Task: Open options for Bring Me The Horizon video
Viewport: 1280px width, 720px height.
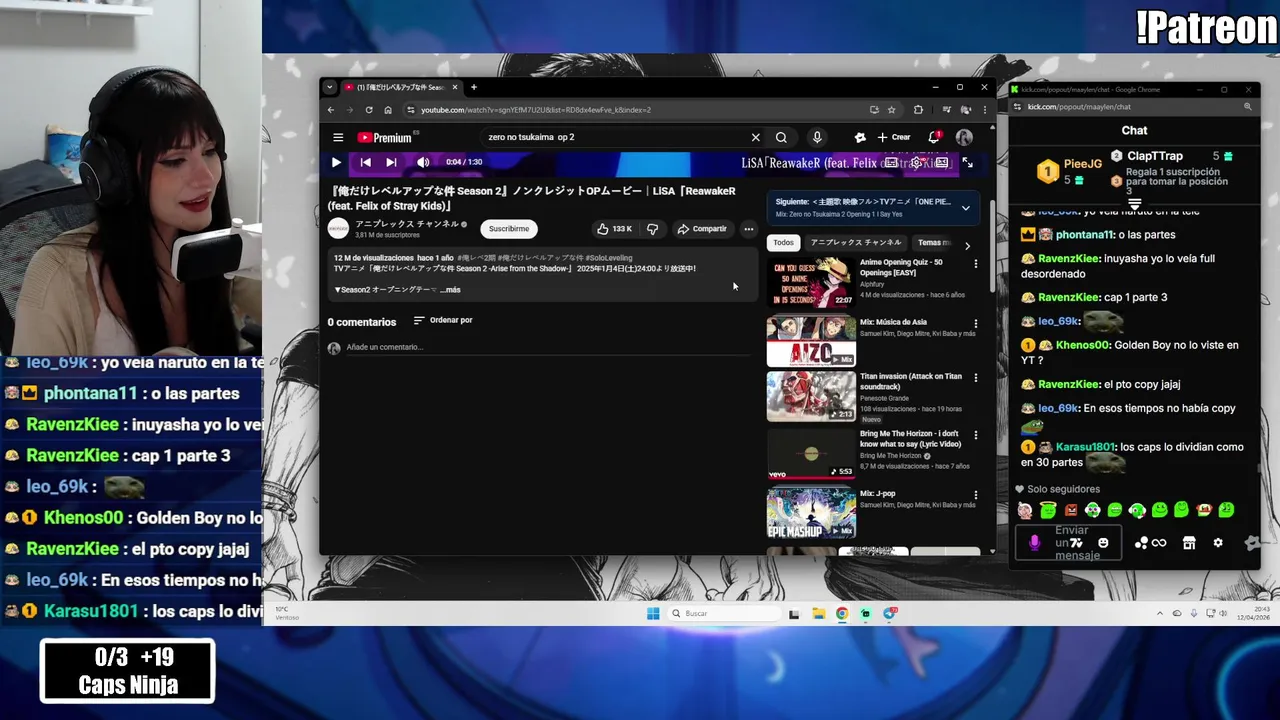Action: (x=976, y=436)
